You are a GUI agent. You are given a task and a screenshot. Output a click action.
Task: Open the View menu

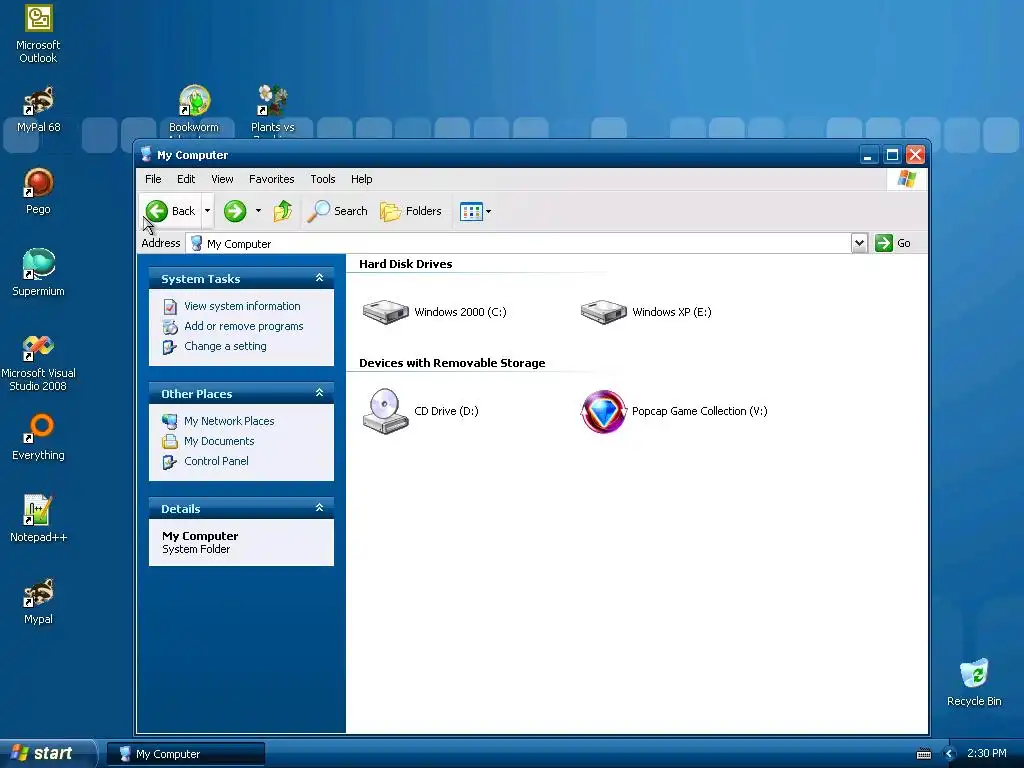pyautogui.click(x=222, y=179)
